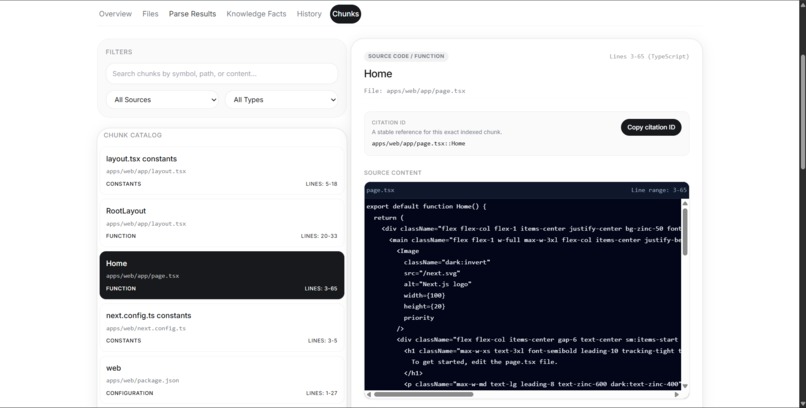Click the code viewer scroll down arrow
Screen dimensions: 806x408
point(685,386)
